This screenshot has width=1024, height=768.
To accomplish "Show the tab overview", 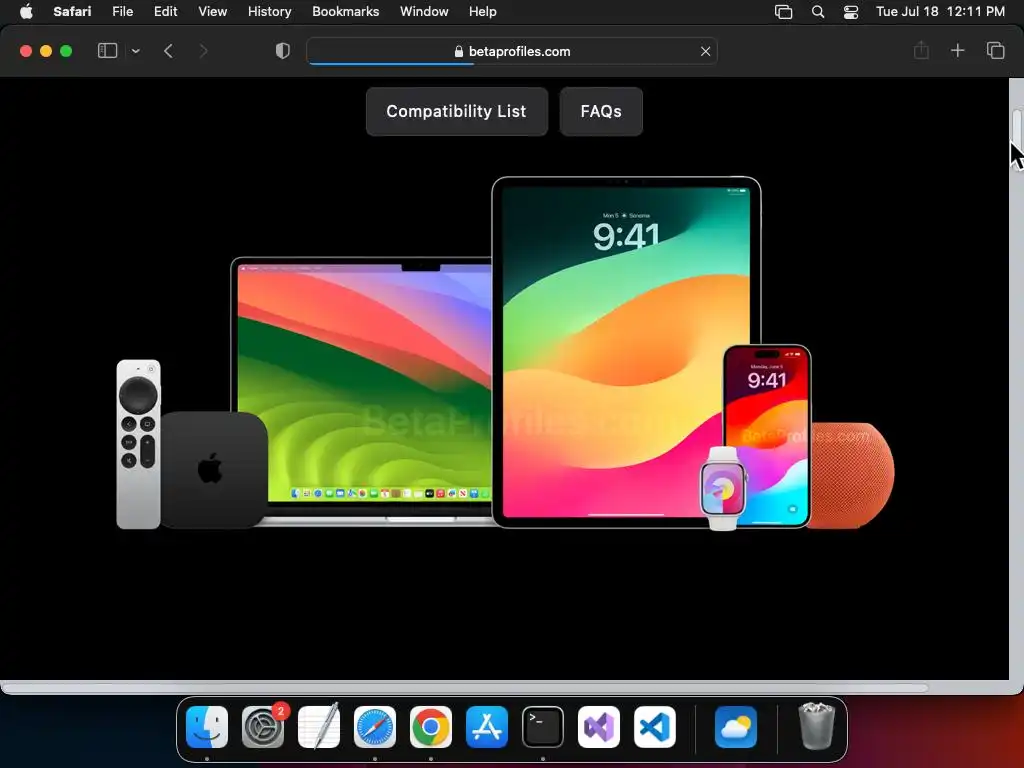I will pyautogui.click(x=995, y=50).
